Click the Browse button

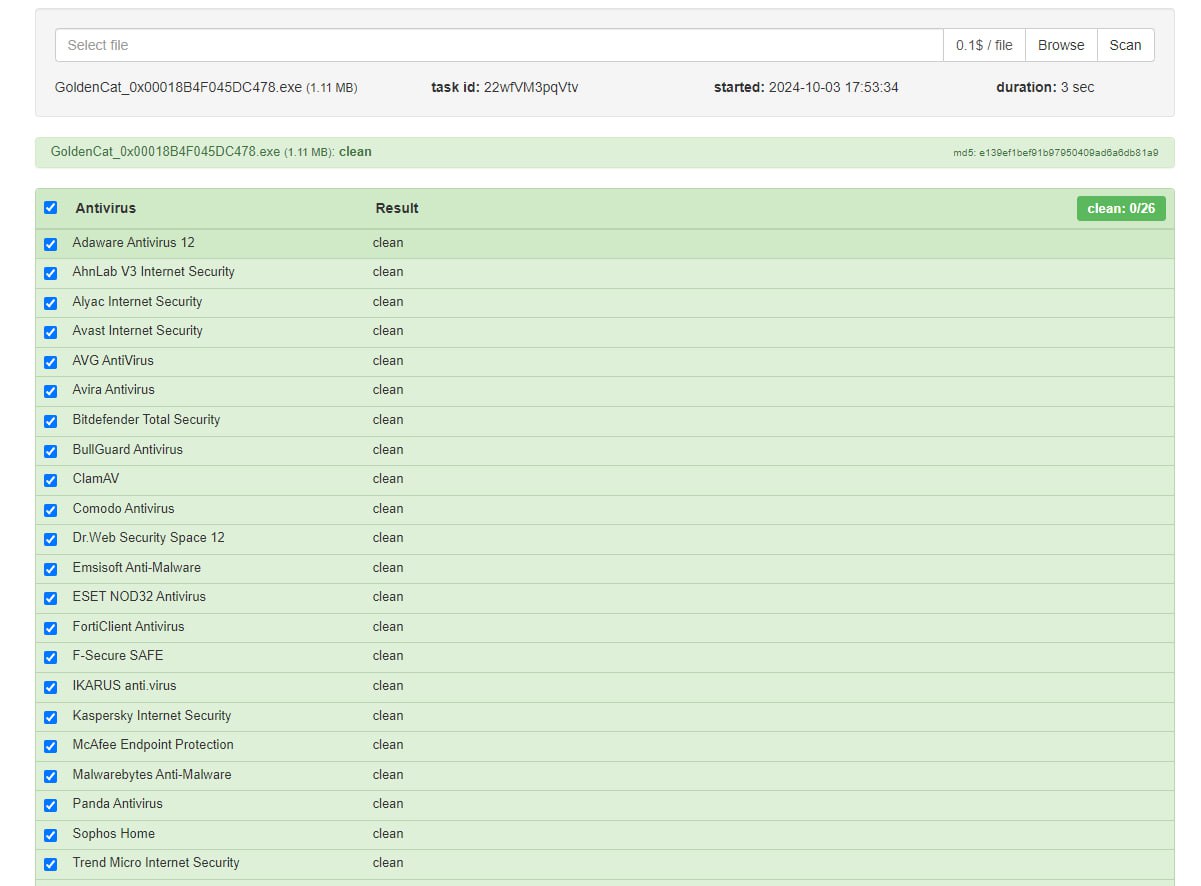(x=1061, y=45)
